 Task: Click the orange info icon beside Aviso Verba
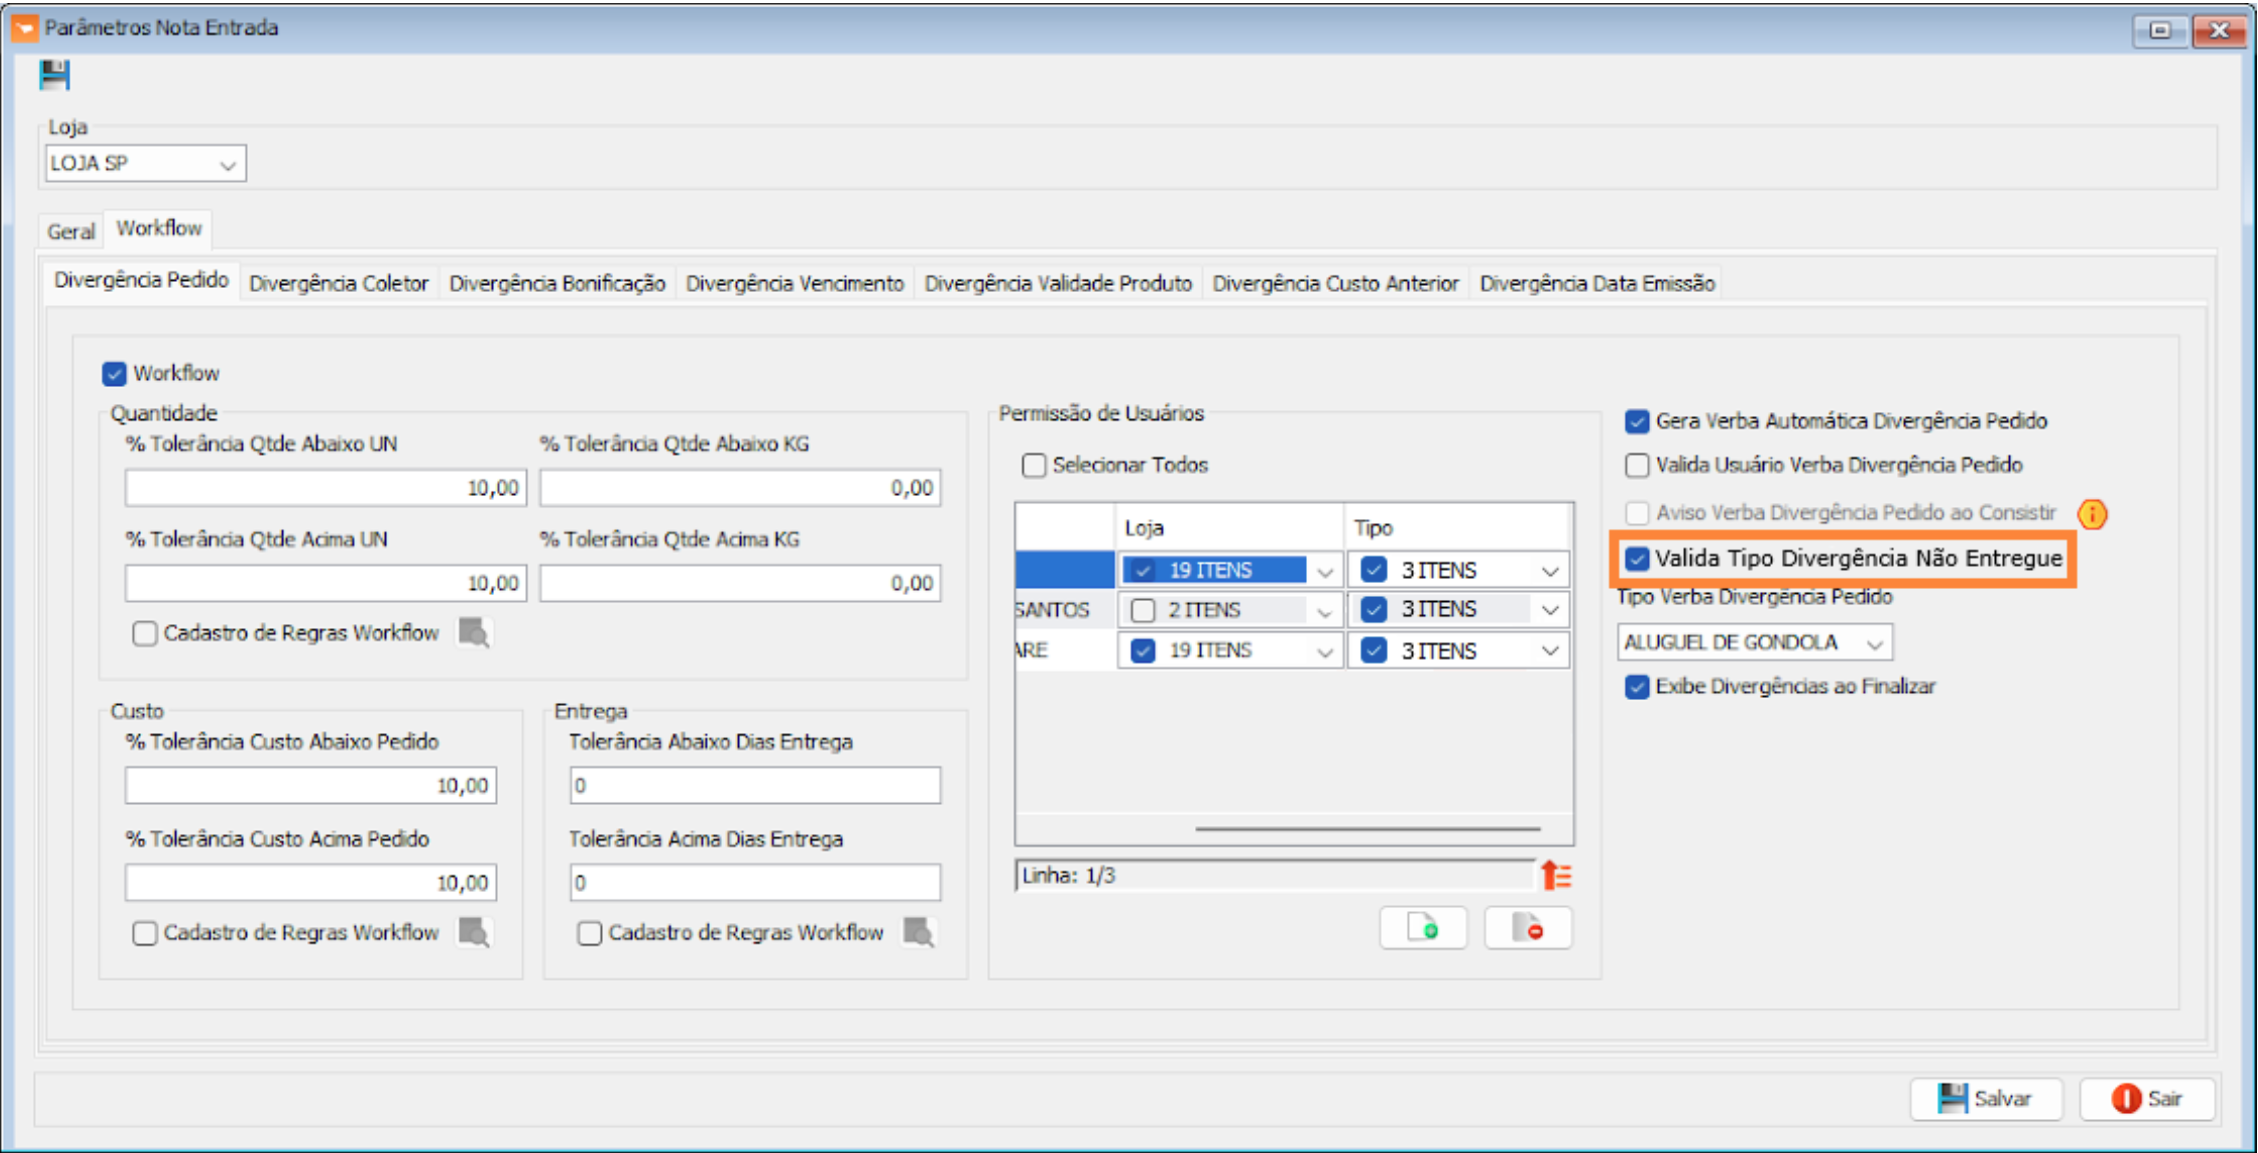(x=2091, y=514)
